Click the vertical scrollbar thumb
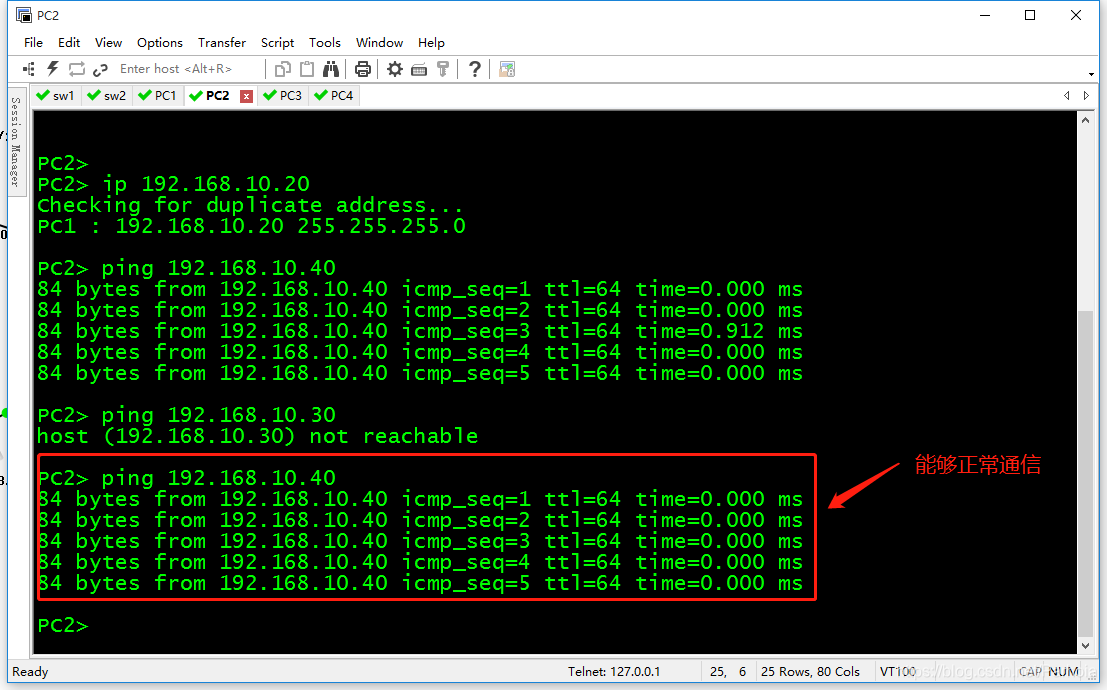The image size is (1107, 690). (x=1086, y=473)
